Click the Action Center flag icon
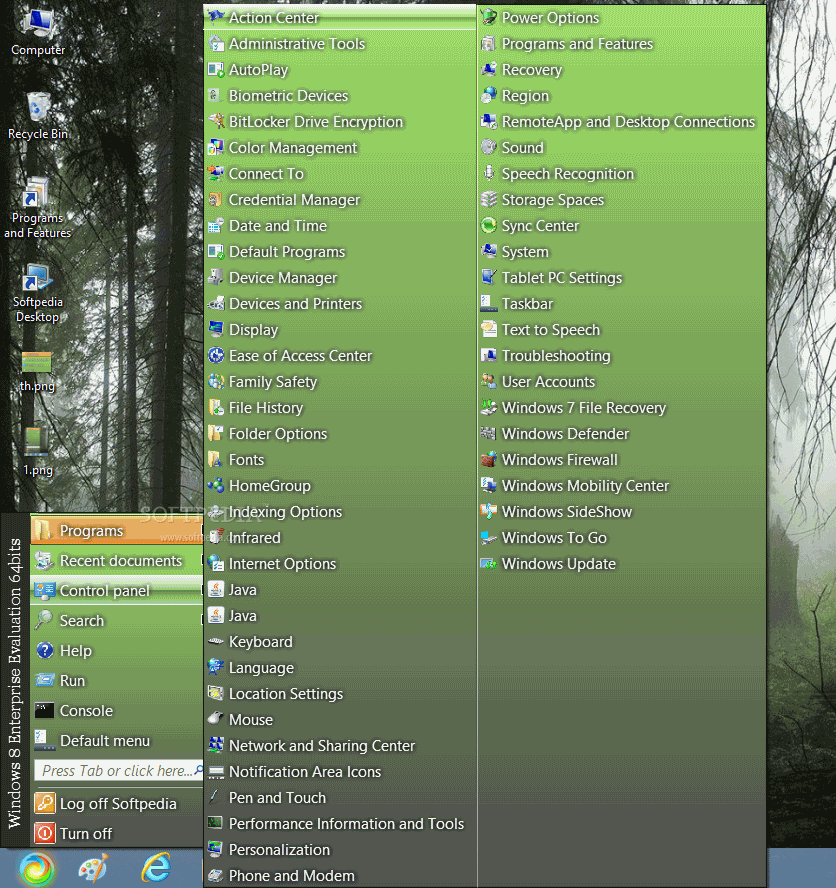 tap(216, 18)
